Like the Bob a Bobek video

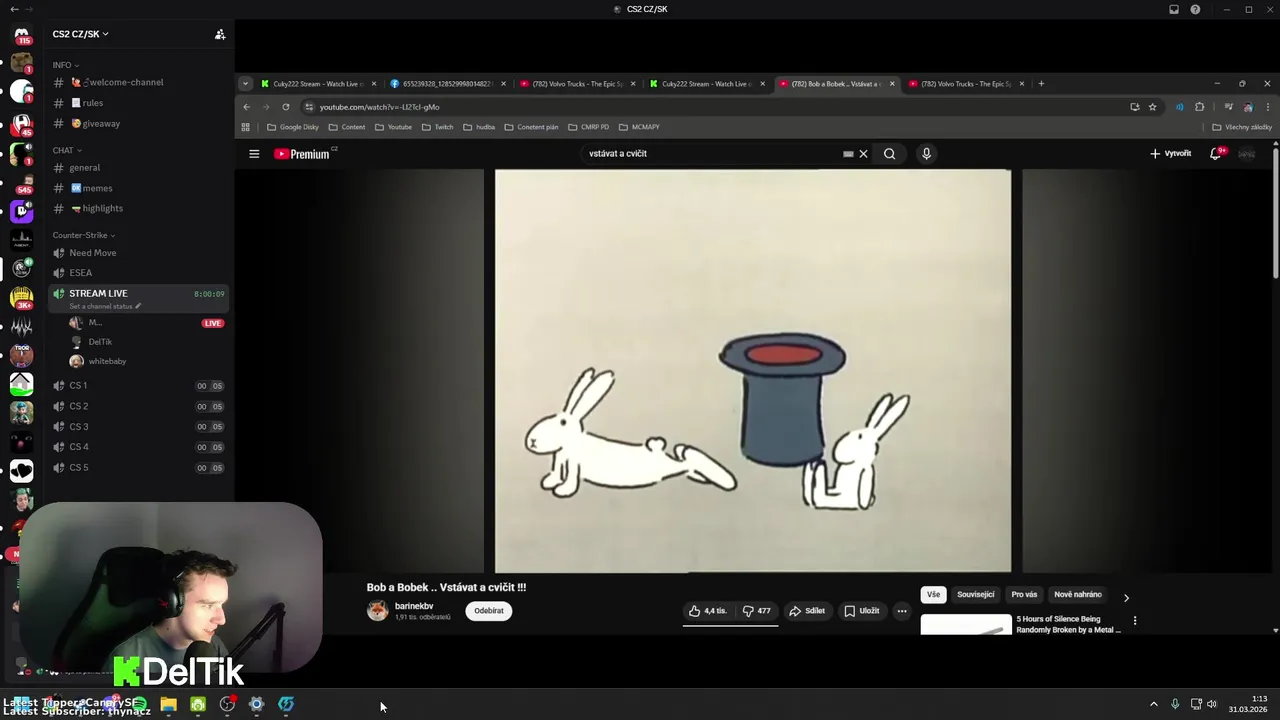[x=708, y=611]
